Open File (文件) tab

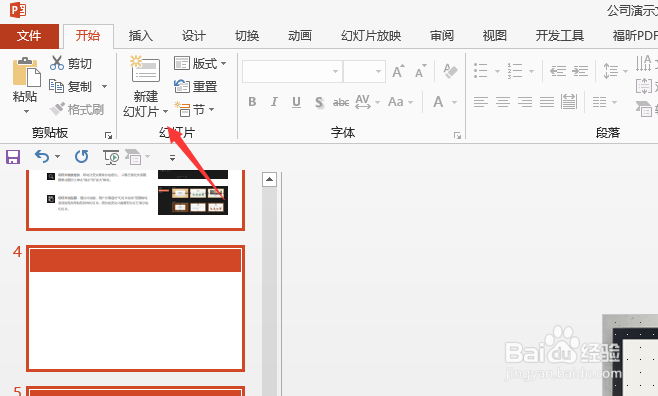(x=29, y=36)
